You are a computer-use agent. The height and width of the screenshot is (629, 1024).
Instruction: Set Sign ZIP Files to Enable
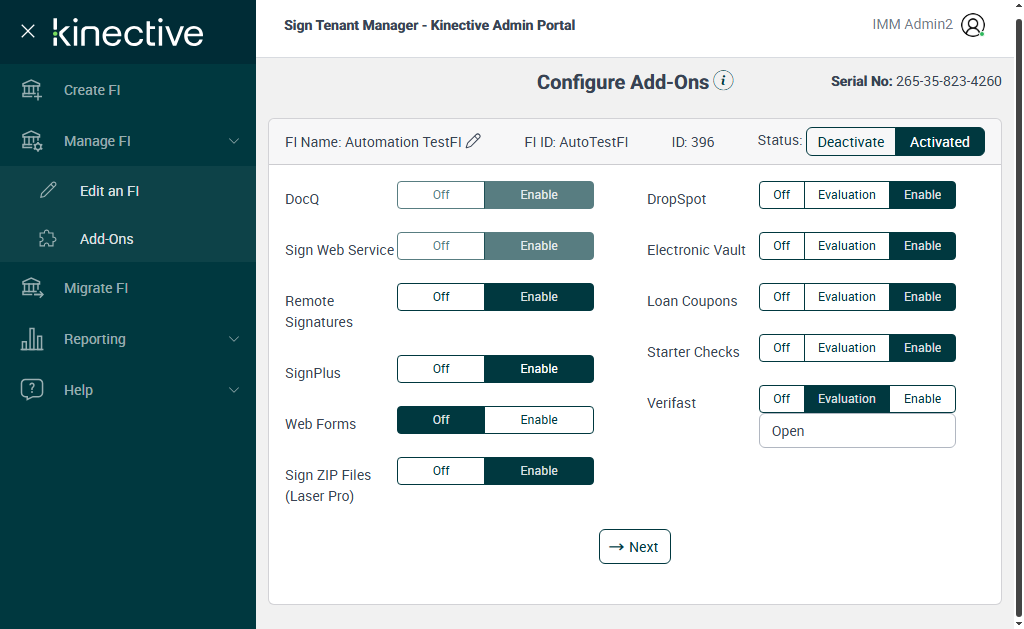pyautogui.click(x=539, y=470)
